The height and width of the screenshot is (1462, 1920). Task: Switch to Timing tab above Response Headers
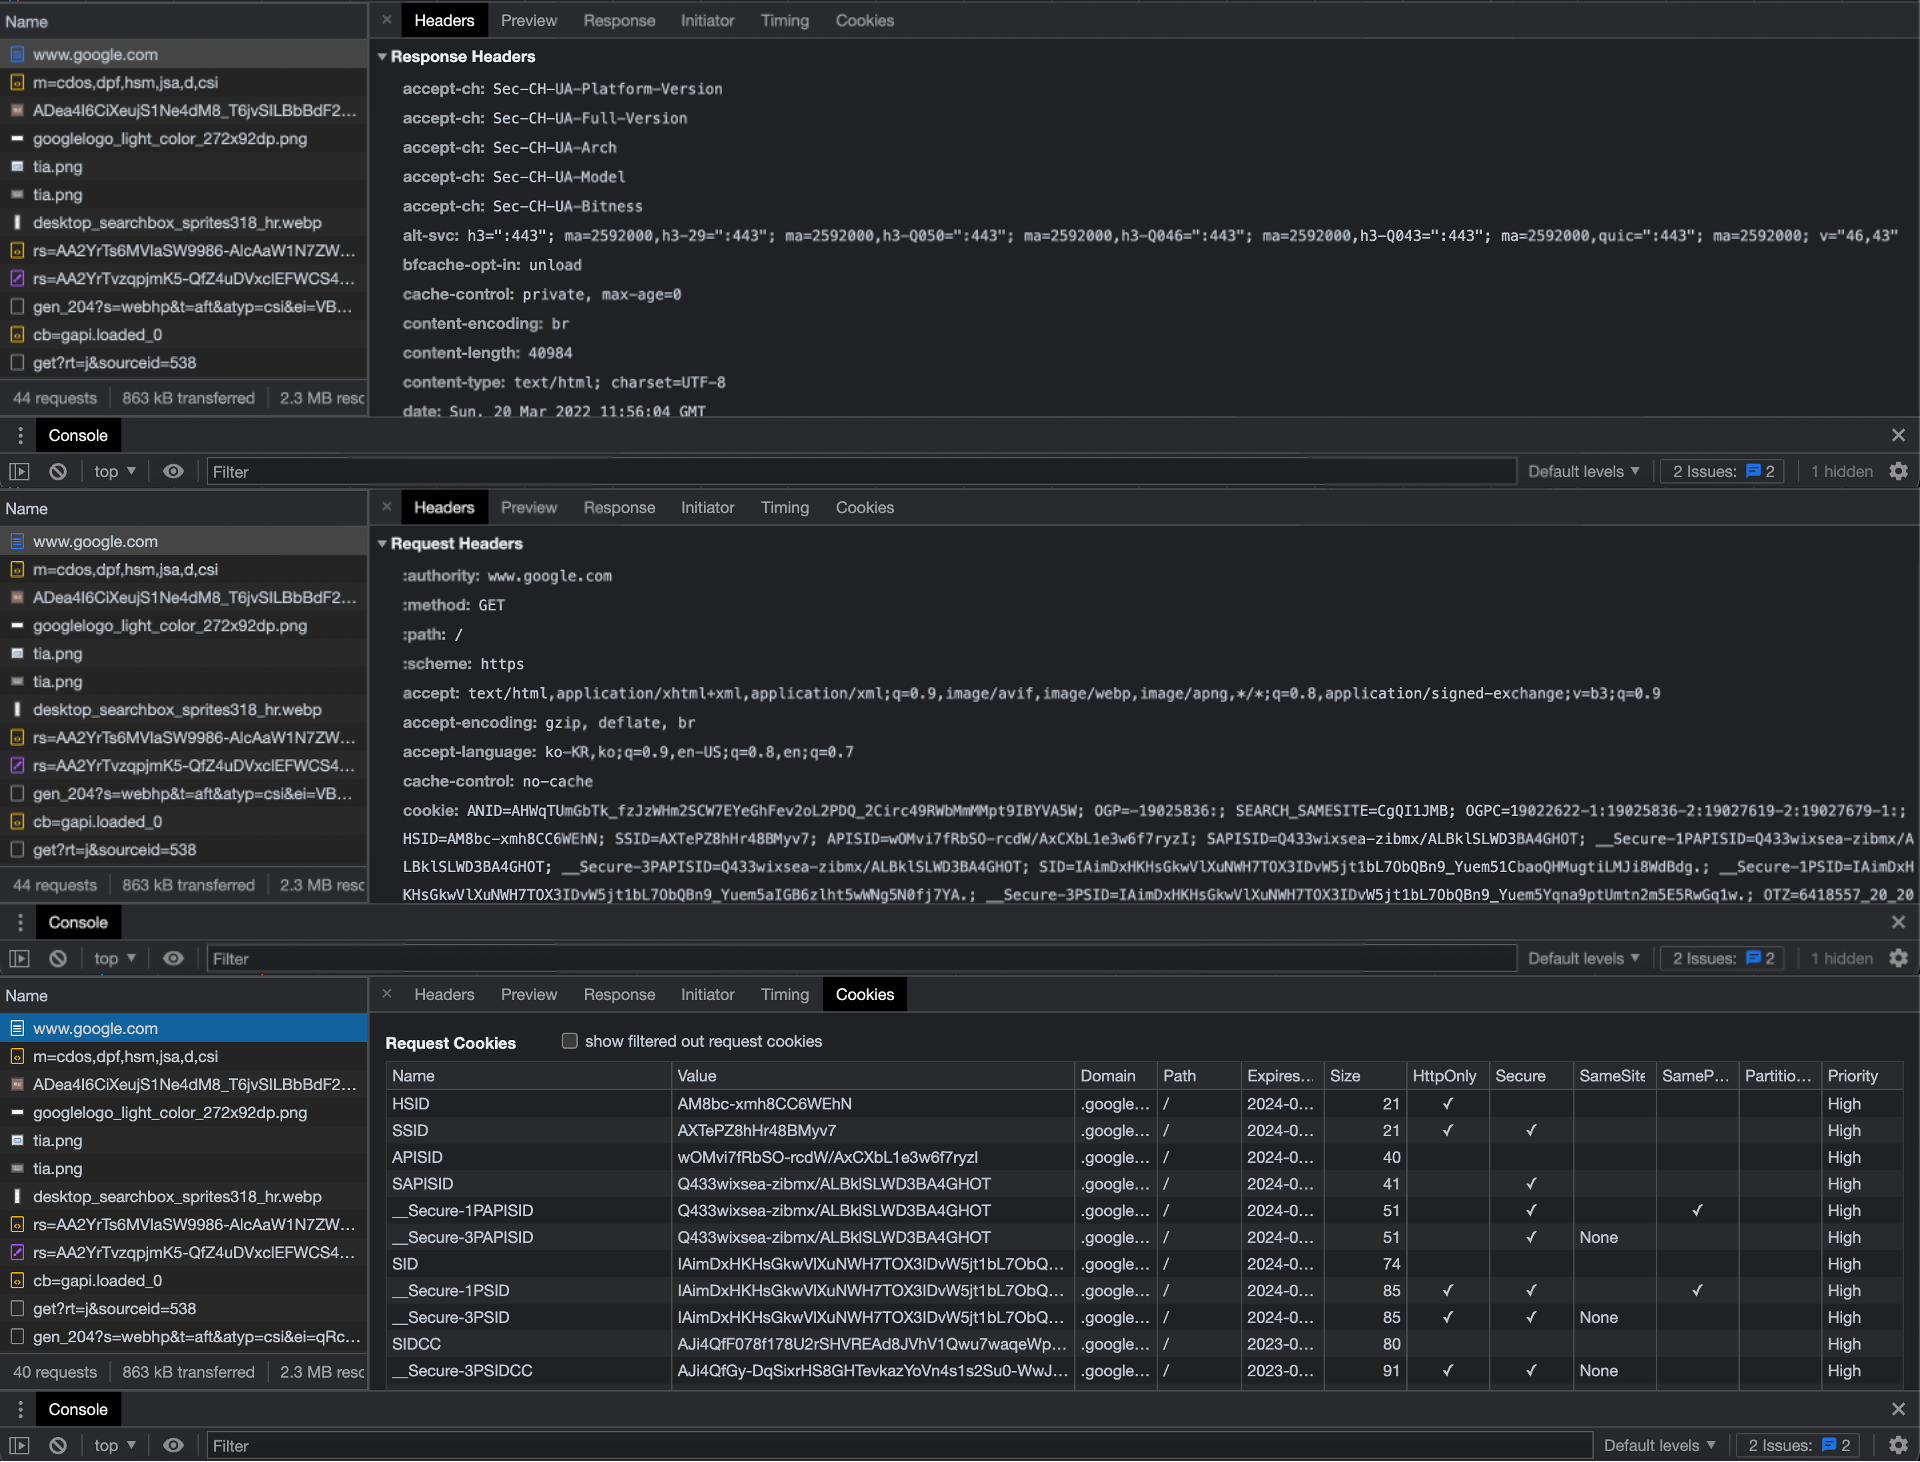tap(784, 20)
